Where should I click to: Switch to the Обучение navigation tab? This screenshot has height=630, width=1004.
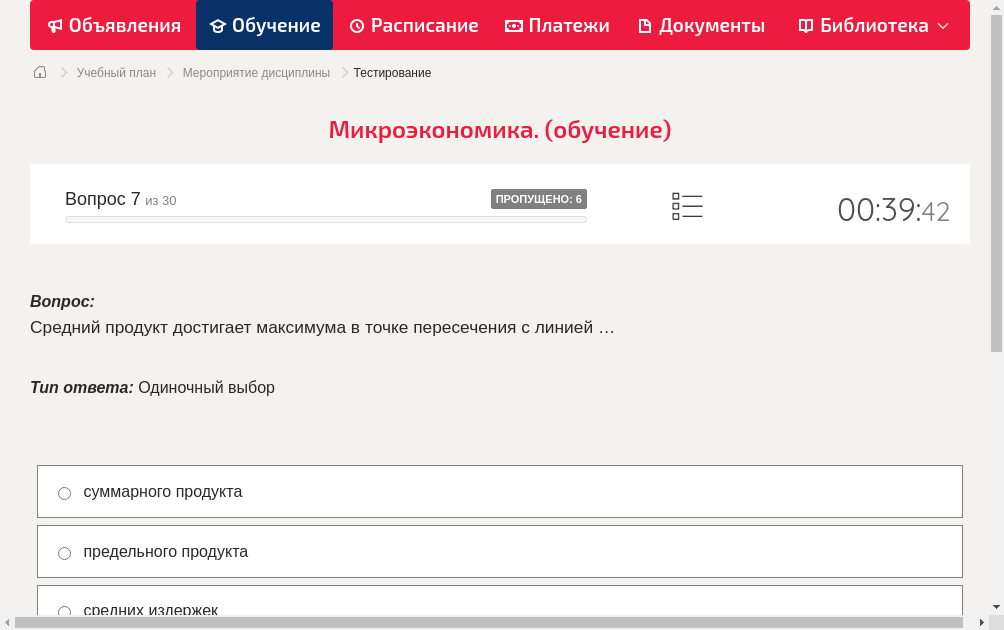[x=264, y=25]
